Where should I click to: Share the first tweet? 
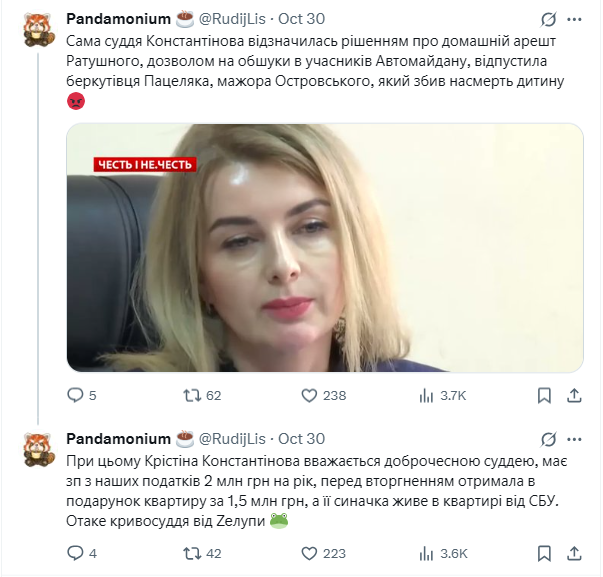pos(574,395)
